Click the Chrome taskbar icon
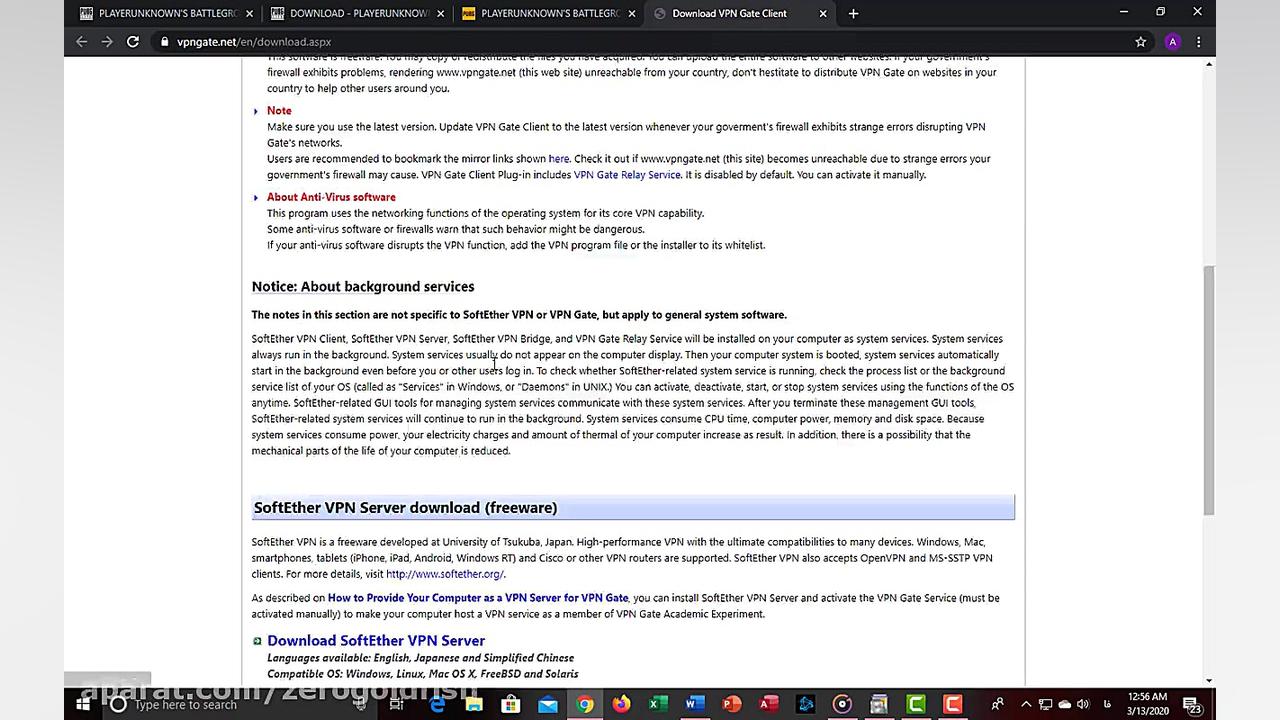The width and height of the screenshot is (1280, 720). [x=585, y=704]
